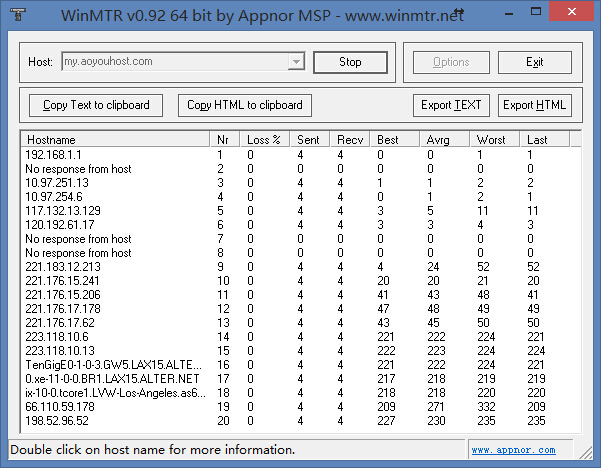Click the Loss % column header
The image size is (601, 468).
point(267,139)
